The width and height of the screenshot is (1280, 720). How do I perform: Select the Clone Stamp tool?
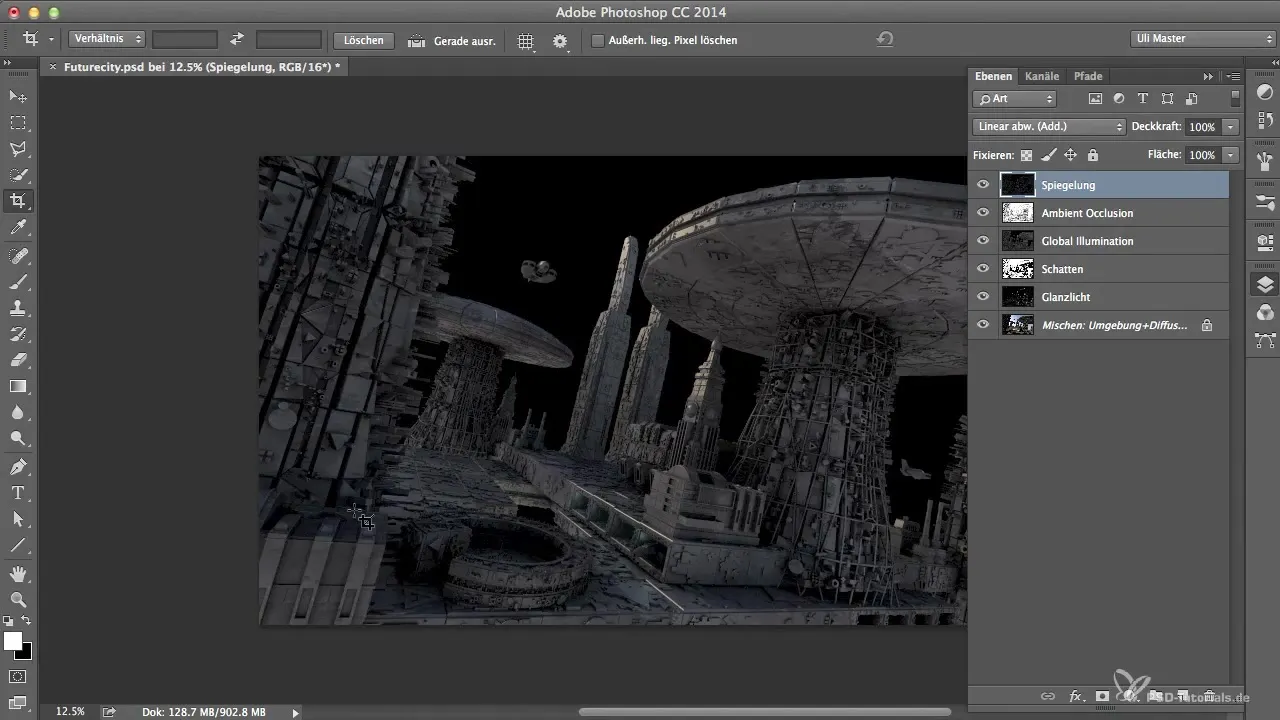tap(18, 308)
